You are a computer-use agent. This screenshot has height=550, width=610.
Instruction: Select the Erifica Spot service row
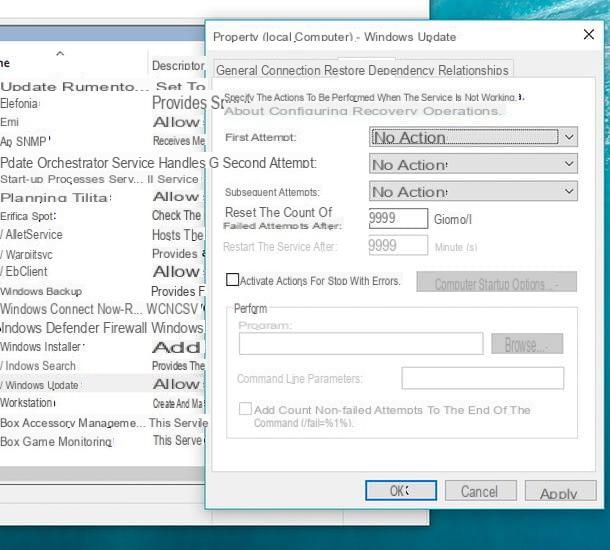tap(102, 216)
